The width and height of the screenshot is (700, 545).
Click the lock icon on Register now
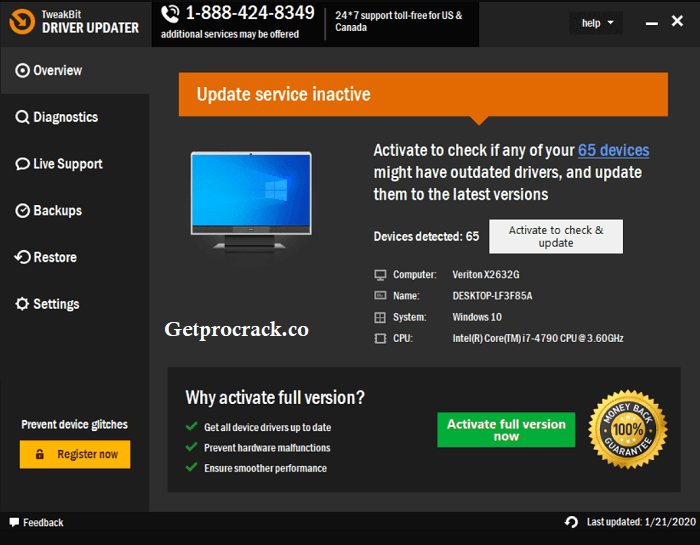point(40,454)
